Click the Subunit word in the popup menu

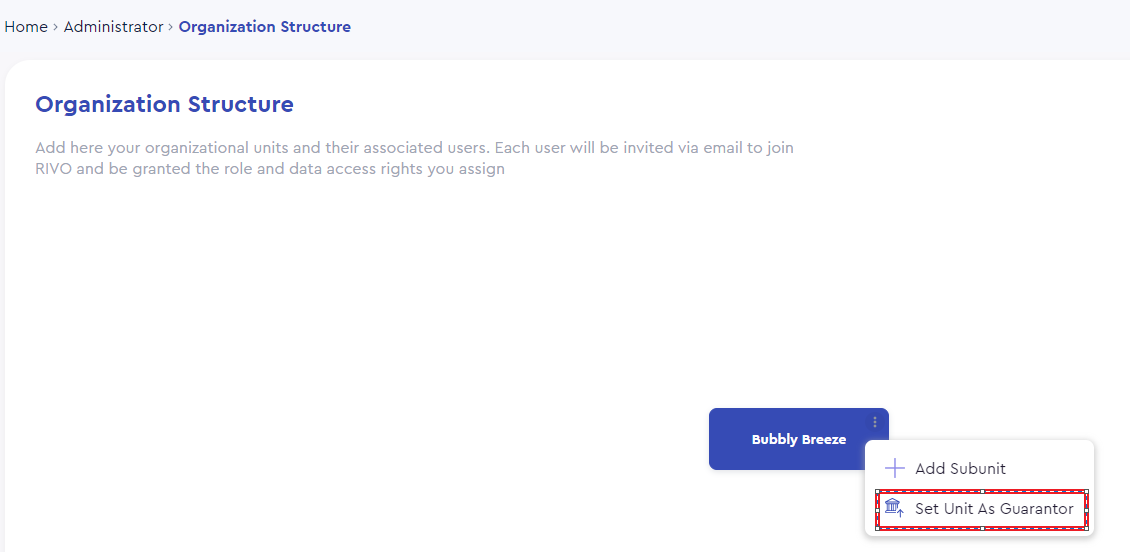click(x=982, y=468)
